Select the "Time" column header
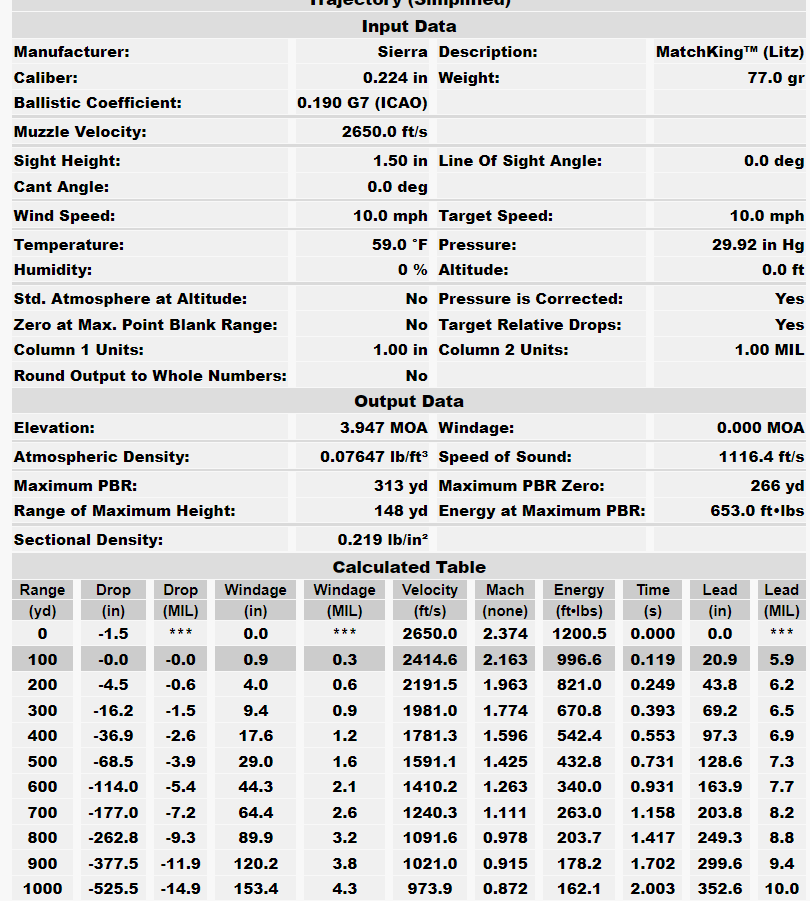The width and height of the screenshot is (810, 901). coord(653,590)
